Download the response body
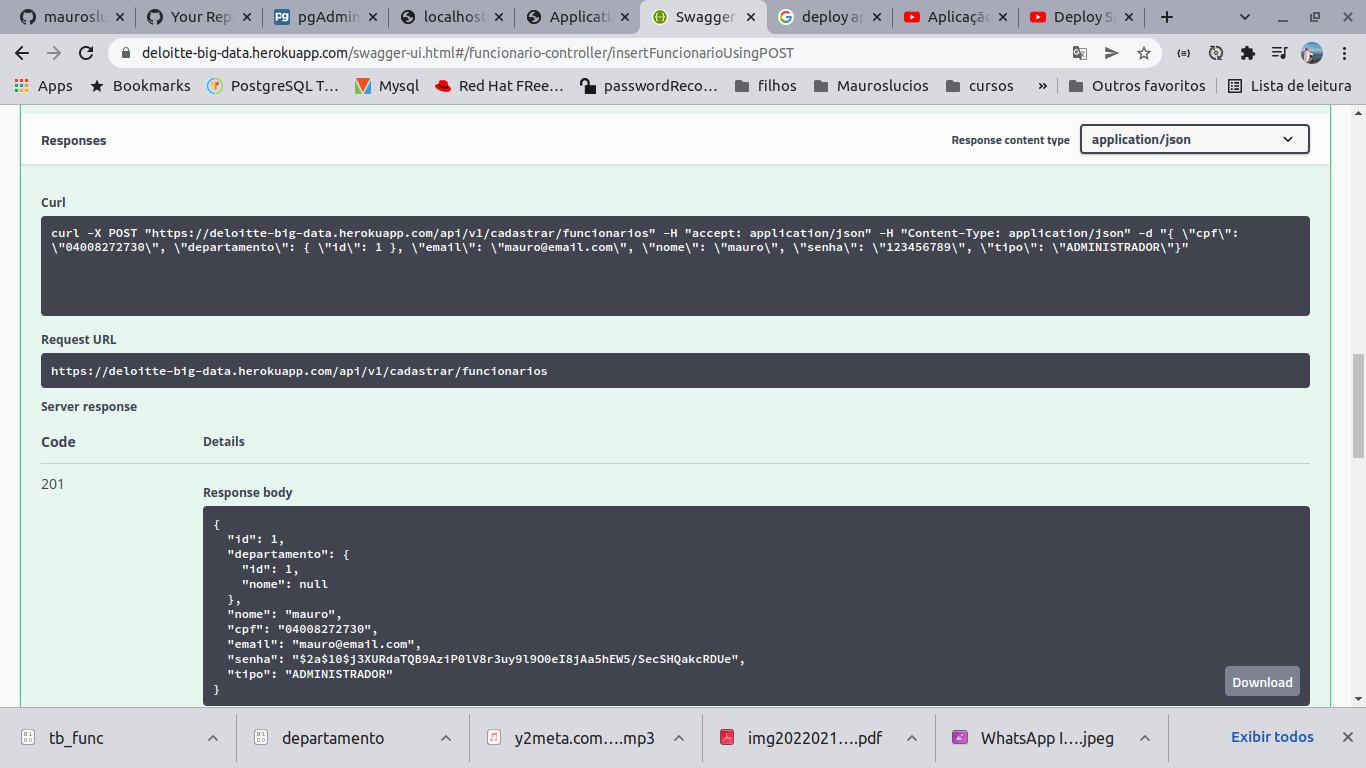Viewport: 1366px width, 768px height. 1262,682
